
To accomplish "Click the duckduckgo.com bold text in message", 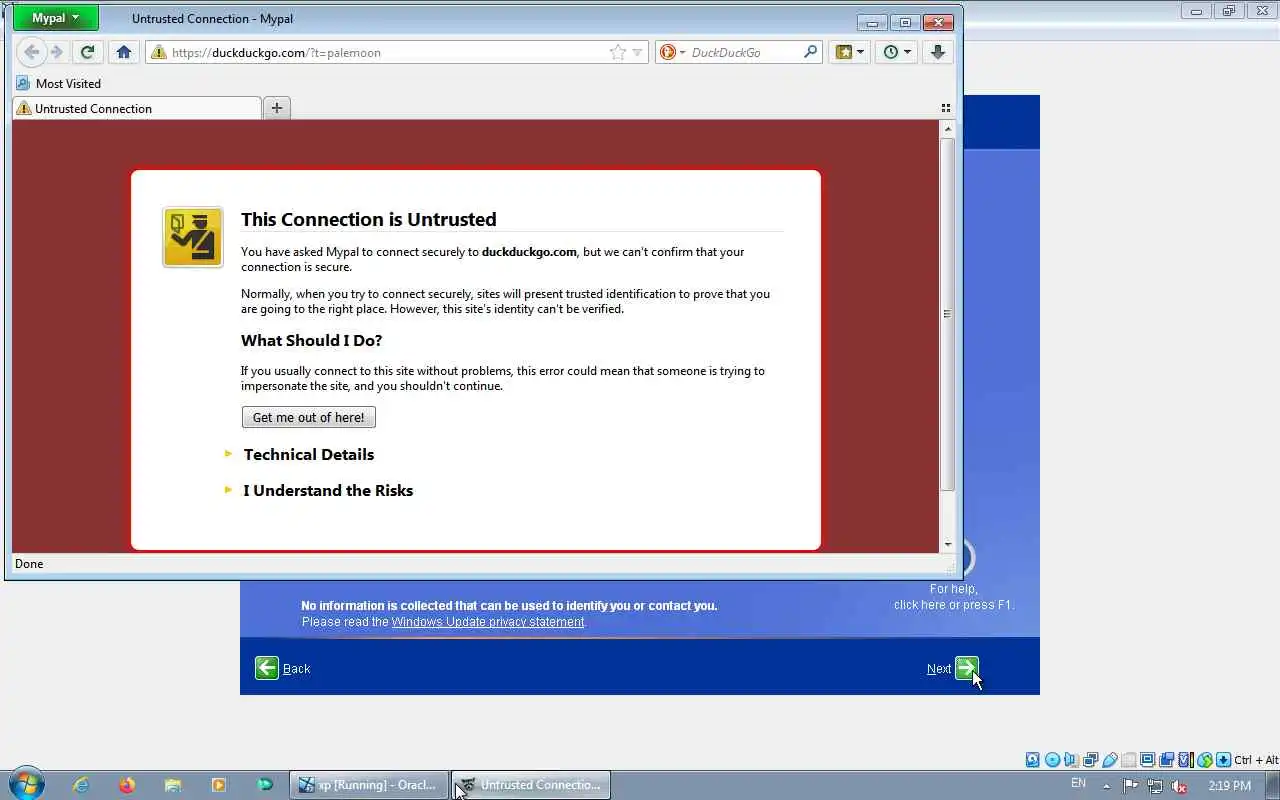I will (x=529, y=252).
